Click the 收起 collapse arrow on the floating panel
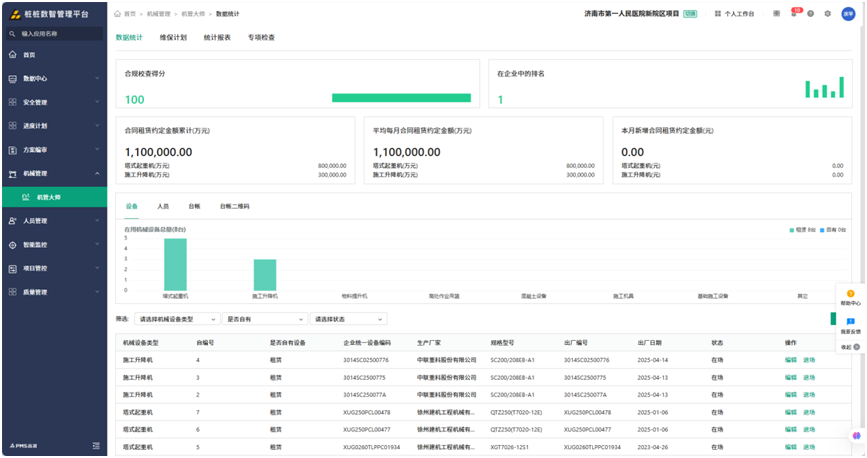Image resolution: width=867 pixels, height=458 pixels. tap(856, 347)
